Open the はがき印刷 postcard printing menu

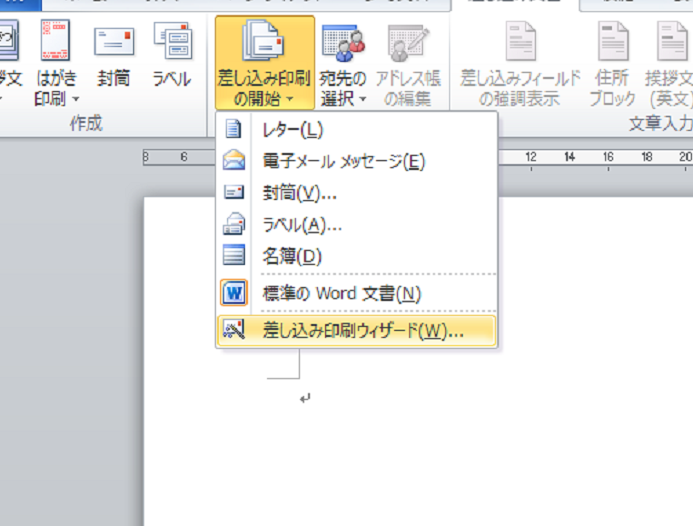(x=56, y=63)
